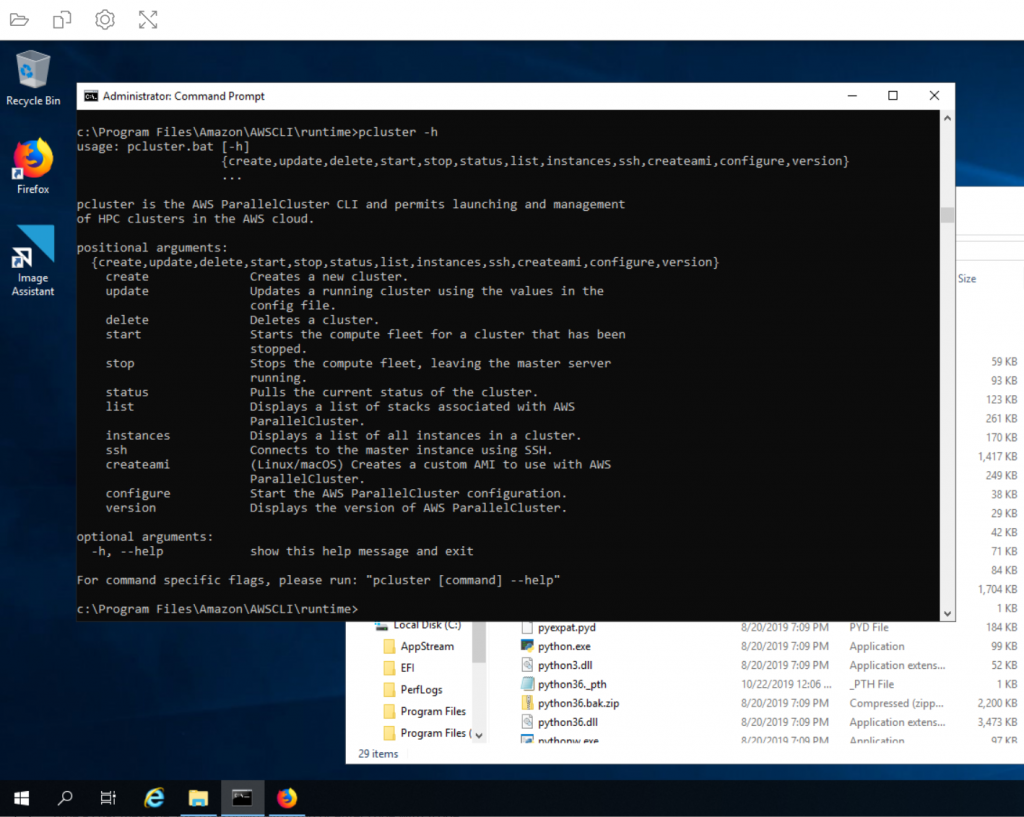Image resolution: width=1024 pixels, height=817 pixels.
Task: Click the copy/clipboard icon in top toolbar
Action: [x=62, y=20]
